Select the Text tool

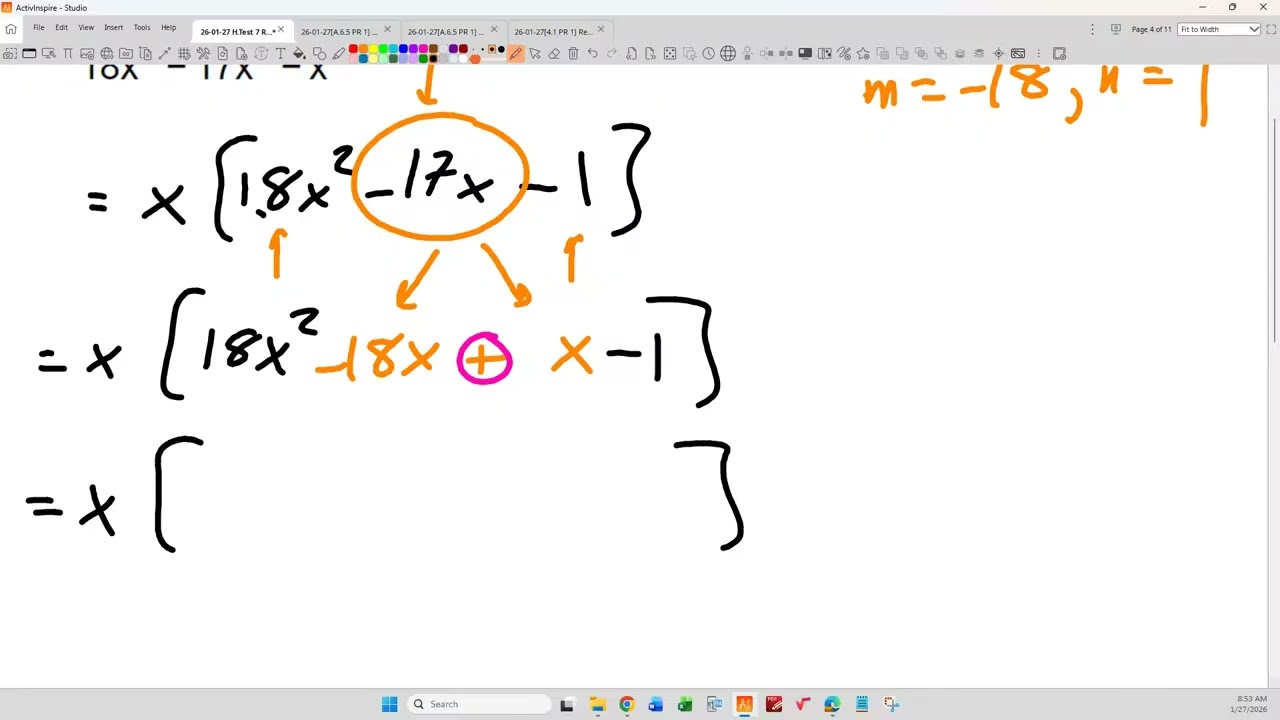tap(280, 53)
